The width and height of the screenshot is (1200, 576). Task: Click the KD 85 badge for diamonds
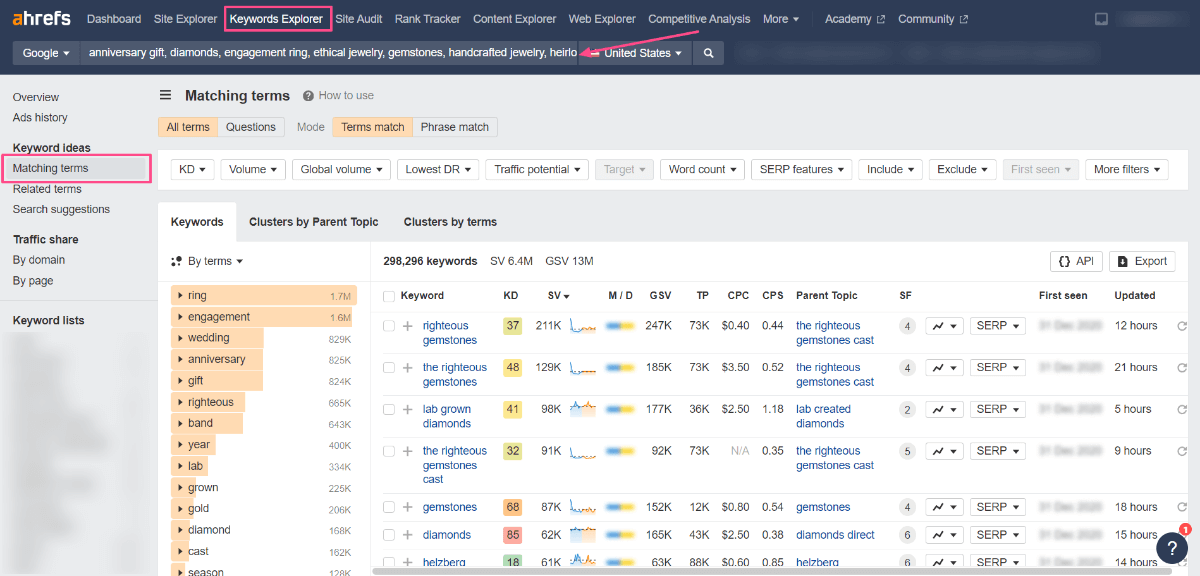512,535
